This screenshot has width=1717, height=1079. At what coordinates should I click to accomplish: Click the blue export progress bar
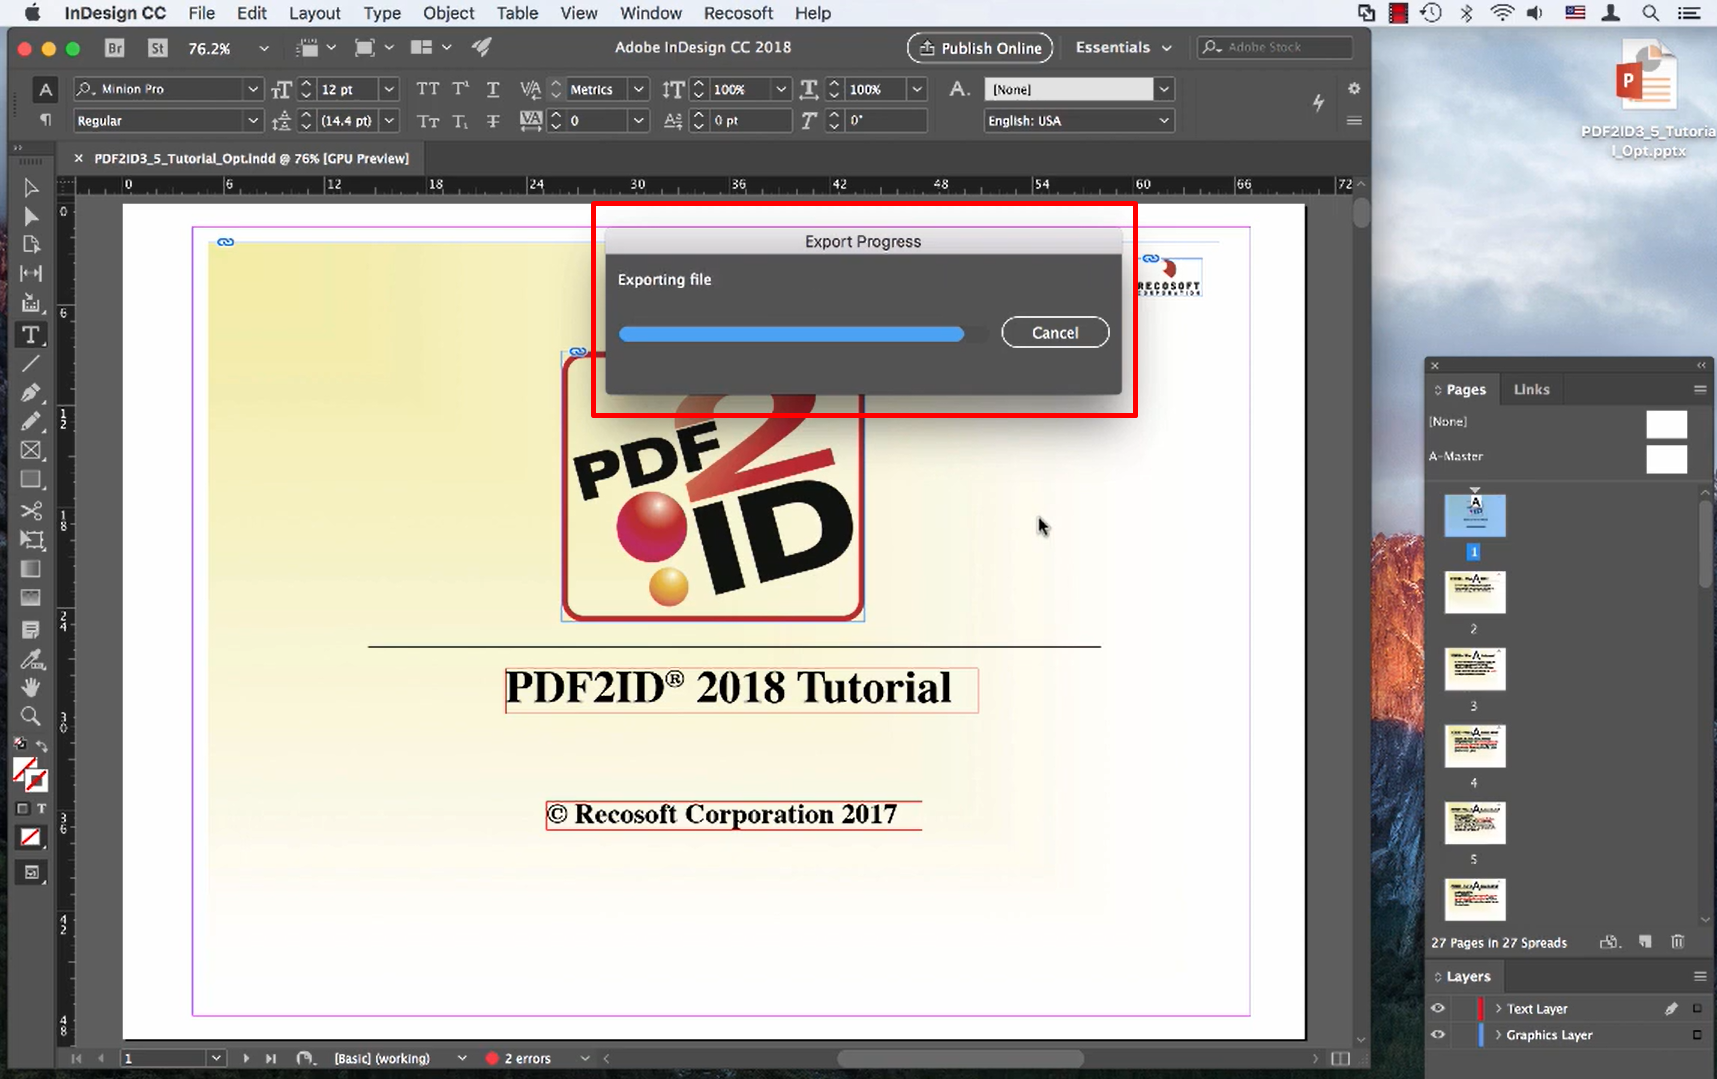tap(791, 334)
